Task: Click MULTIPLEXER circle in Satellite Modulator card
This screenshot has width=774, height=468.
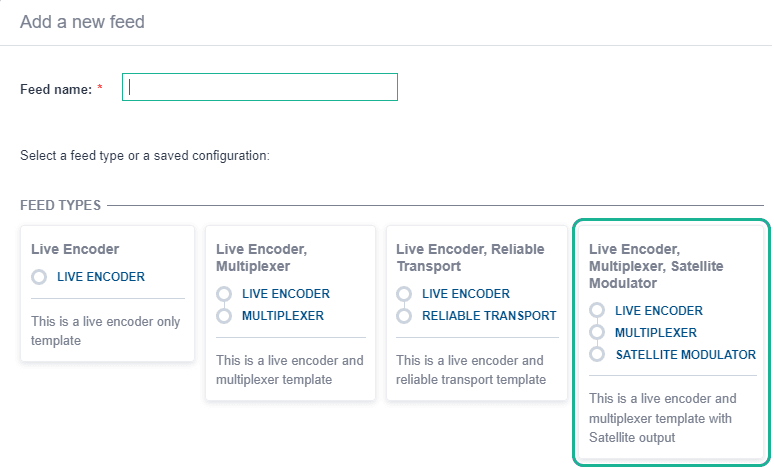Action: [x=597, y=332]
